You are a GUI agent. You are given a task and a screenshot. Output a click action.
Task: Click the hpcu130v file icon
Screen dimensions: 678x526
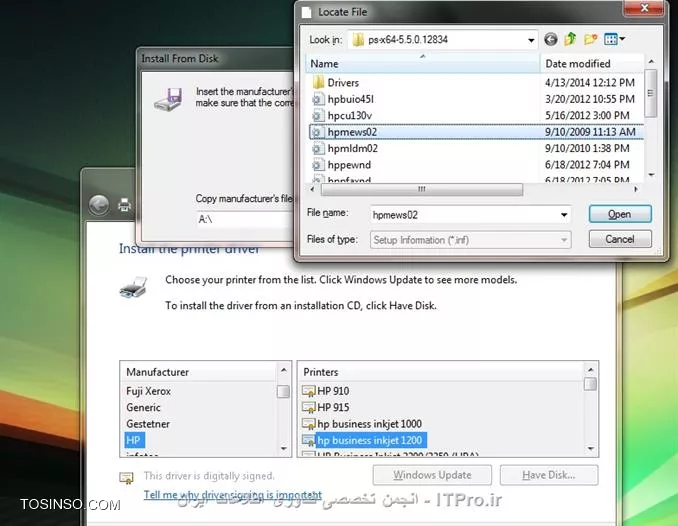[318, 115]
